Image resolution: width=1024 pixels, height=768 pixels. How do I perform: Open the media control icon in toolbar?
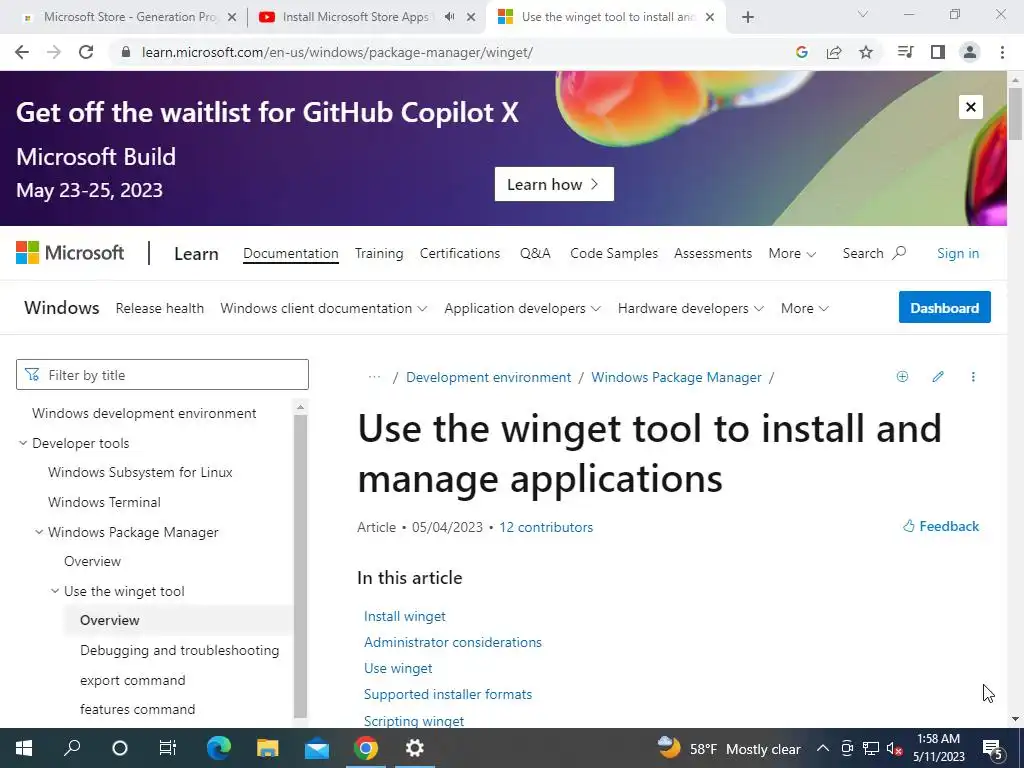click(x=905, y=52)
